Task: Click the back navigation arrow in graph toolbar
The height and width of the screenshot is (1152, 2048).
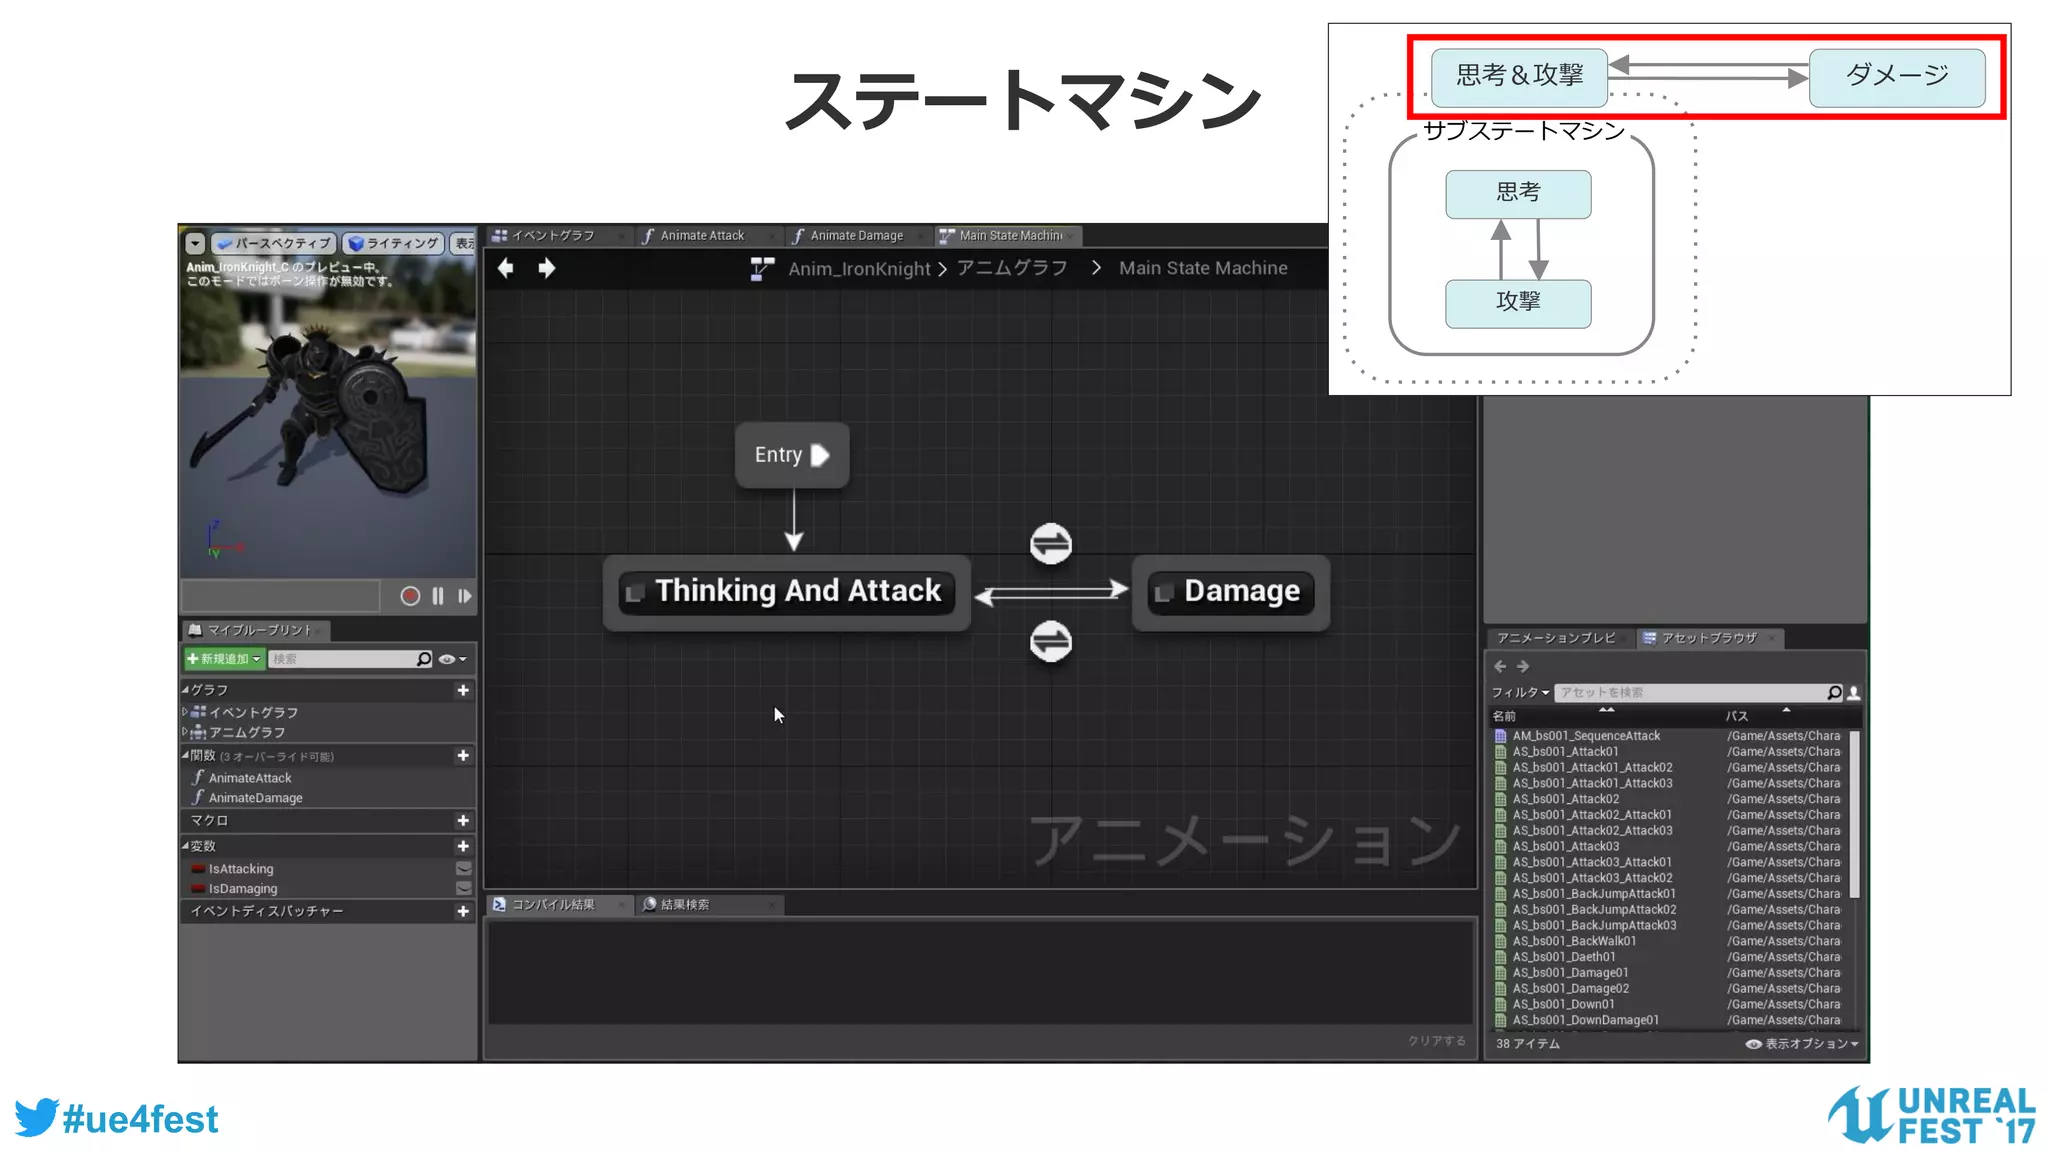Action: [506, 268]
